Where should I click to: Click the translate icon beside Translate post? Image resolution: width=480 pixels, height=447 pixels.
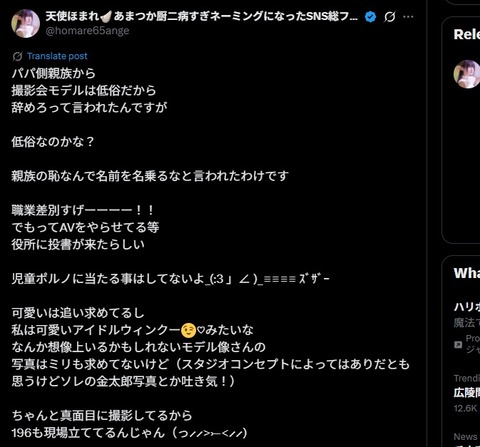[x=17, y=56]
